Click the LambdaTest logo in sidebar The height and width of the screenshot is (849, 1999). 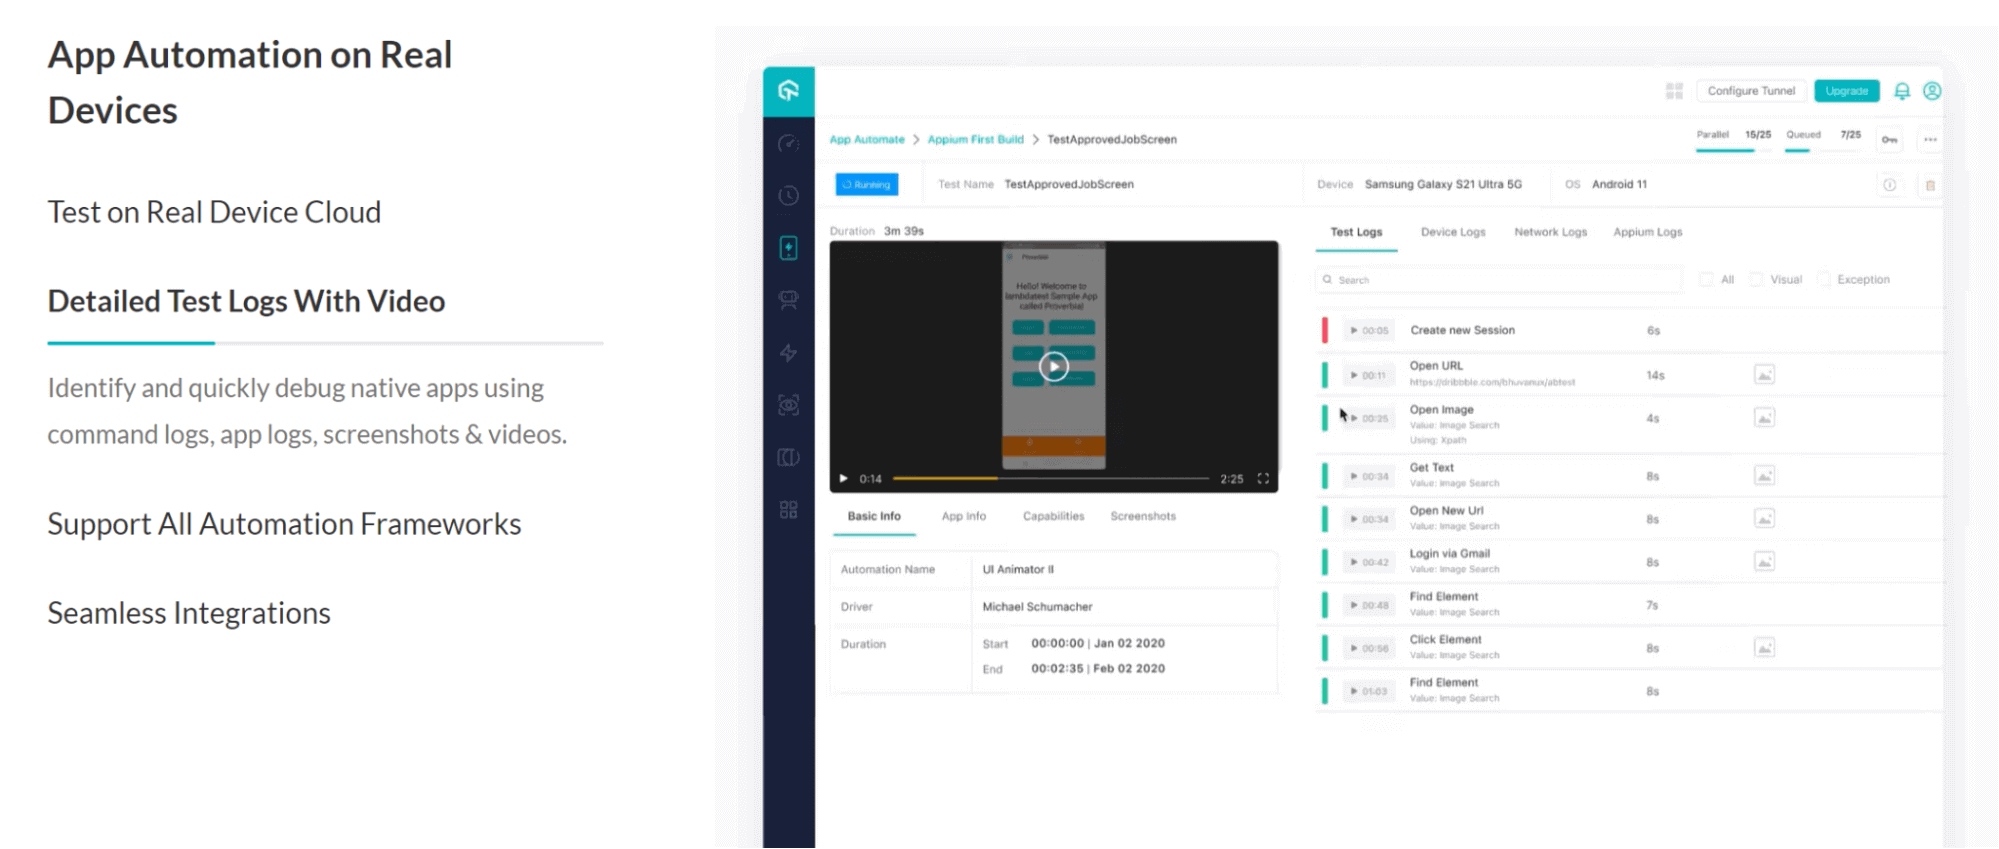coord(788,91)
